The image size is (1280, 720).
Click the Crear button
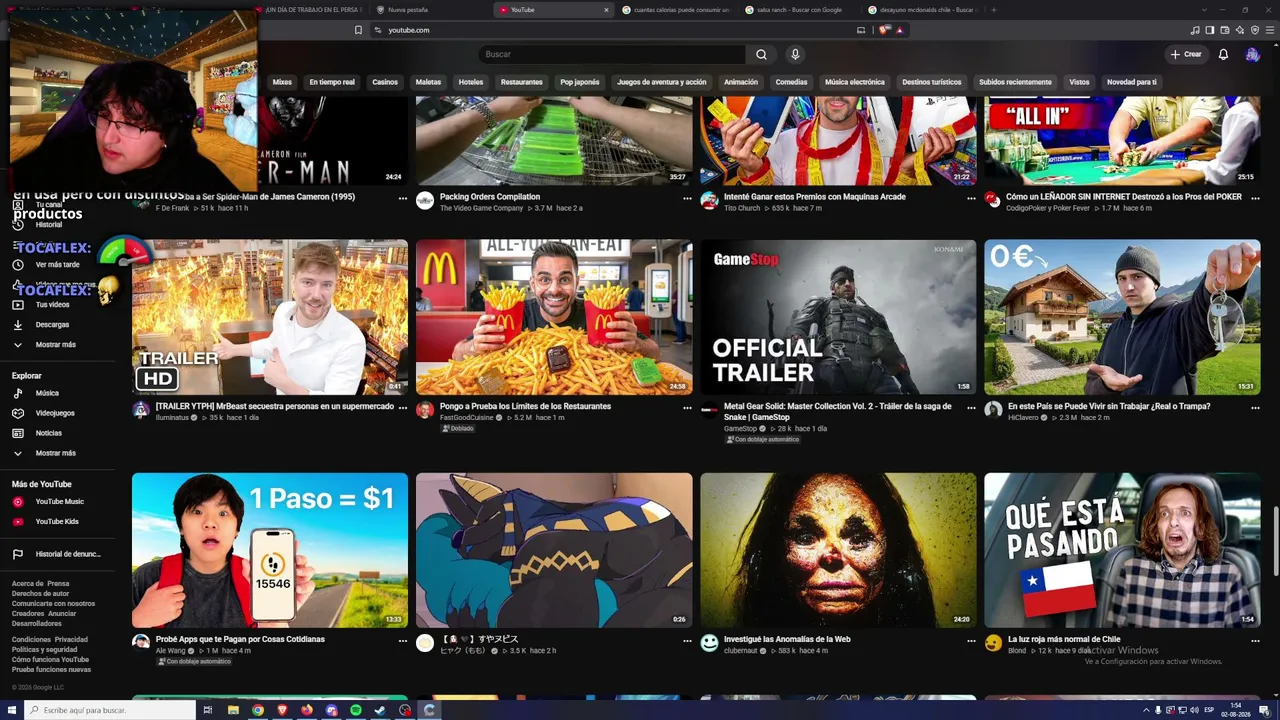click(1186, 54)
